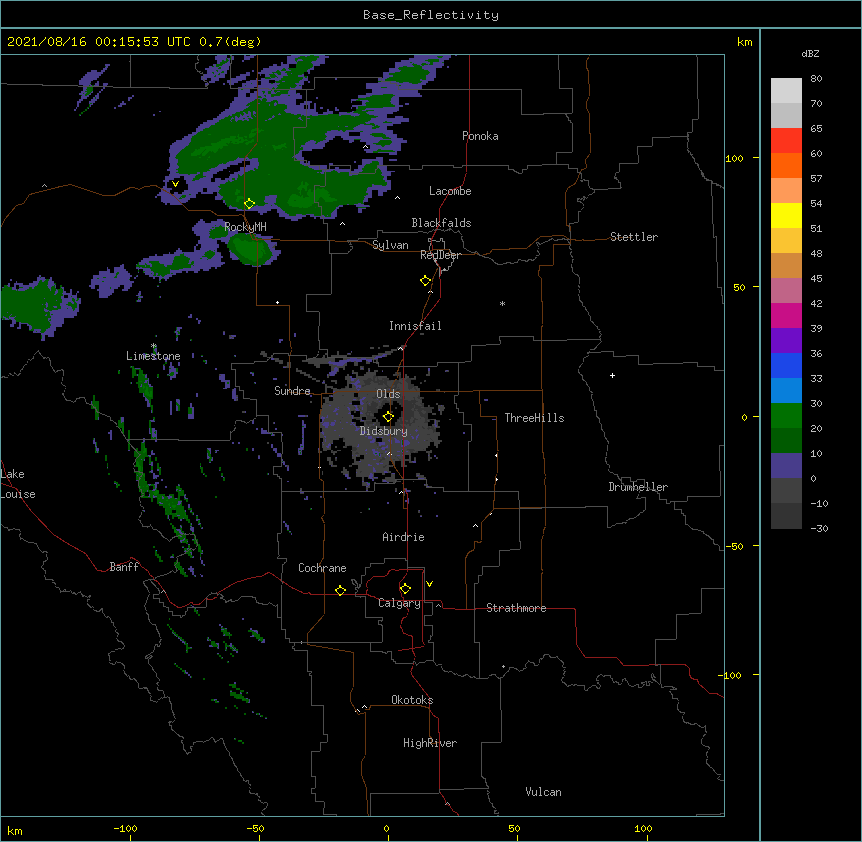This screenshot has width=862, height=842.
Task: Click the 45 value in dBZ legend
Action: tap(816, 279)
